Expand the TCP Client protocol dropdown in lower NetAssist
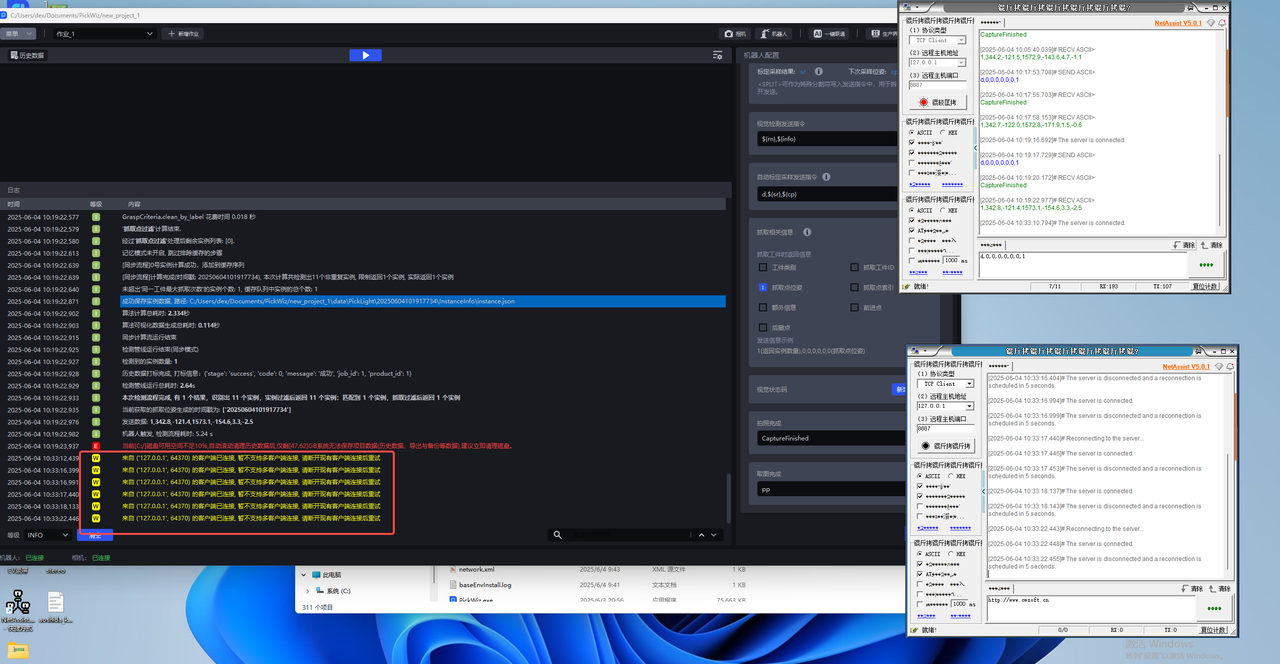 click(x=945, y=383)
